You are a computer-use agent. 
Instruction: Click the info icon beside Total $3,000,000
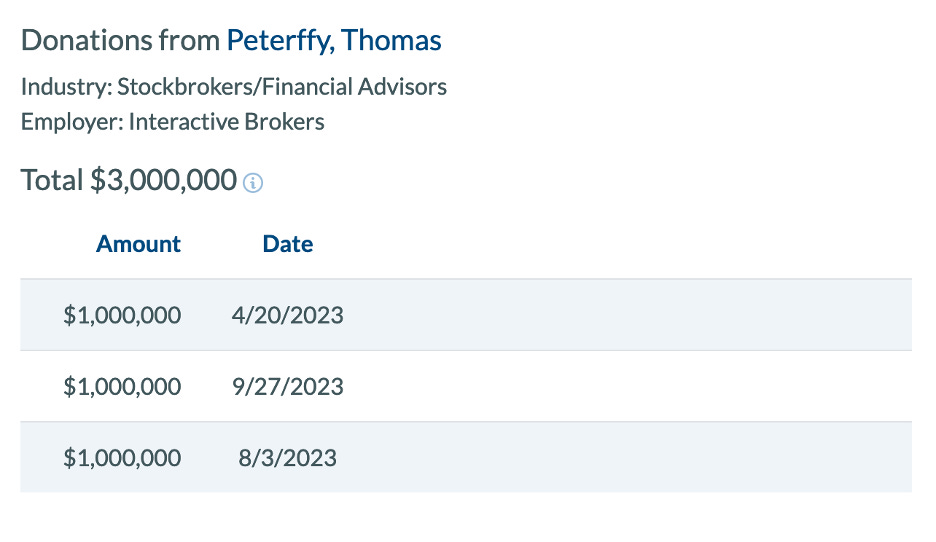click(253, 183)
